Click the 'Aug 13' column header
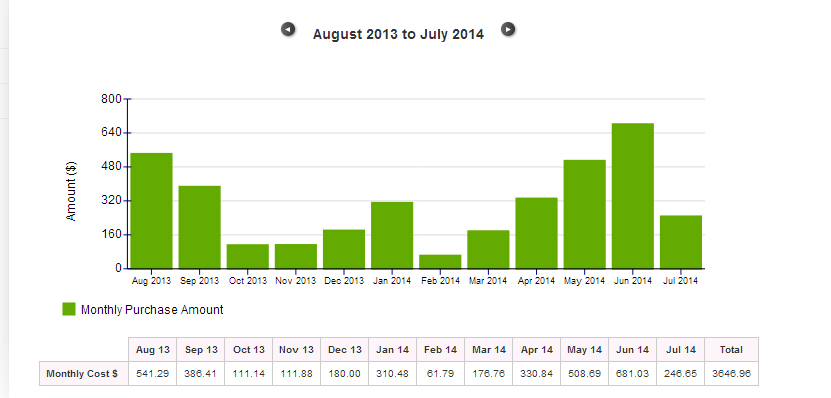The height and width of the screenshot is (398, 831). coord(153,350)
